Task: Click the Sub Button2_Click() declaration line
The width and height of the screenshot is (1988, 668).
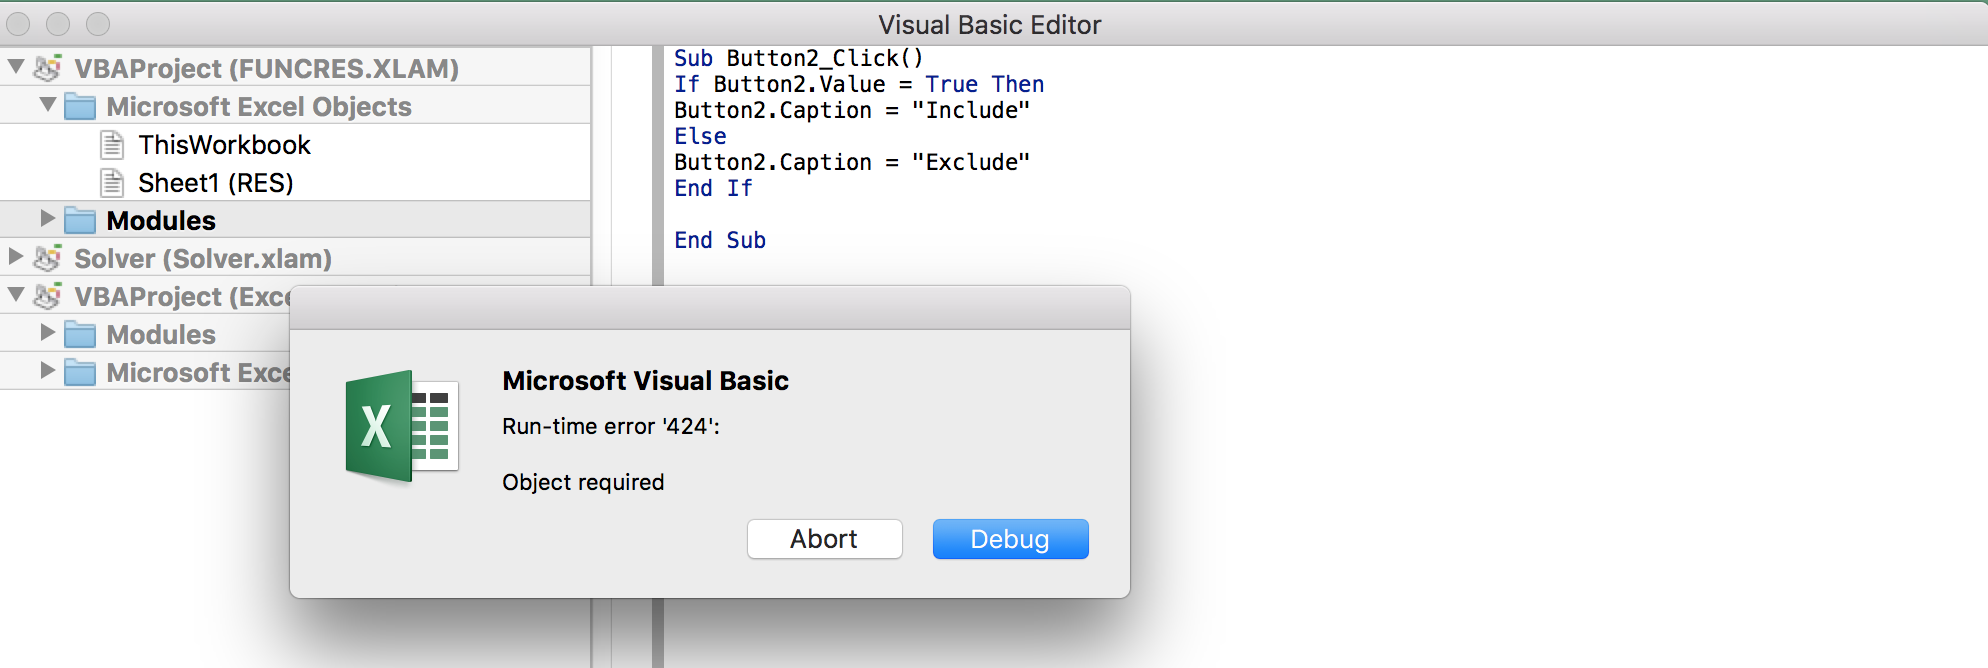Action: point(798,58)
